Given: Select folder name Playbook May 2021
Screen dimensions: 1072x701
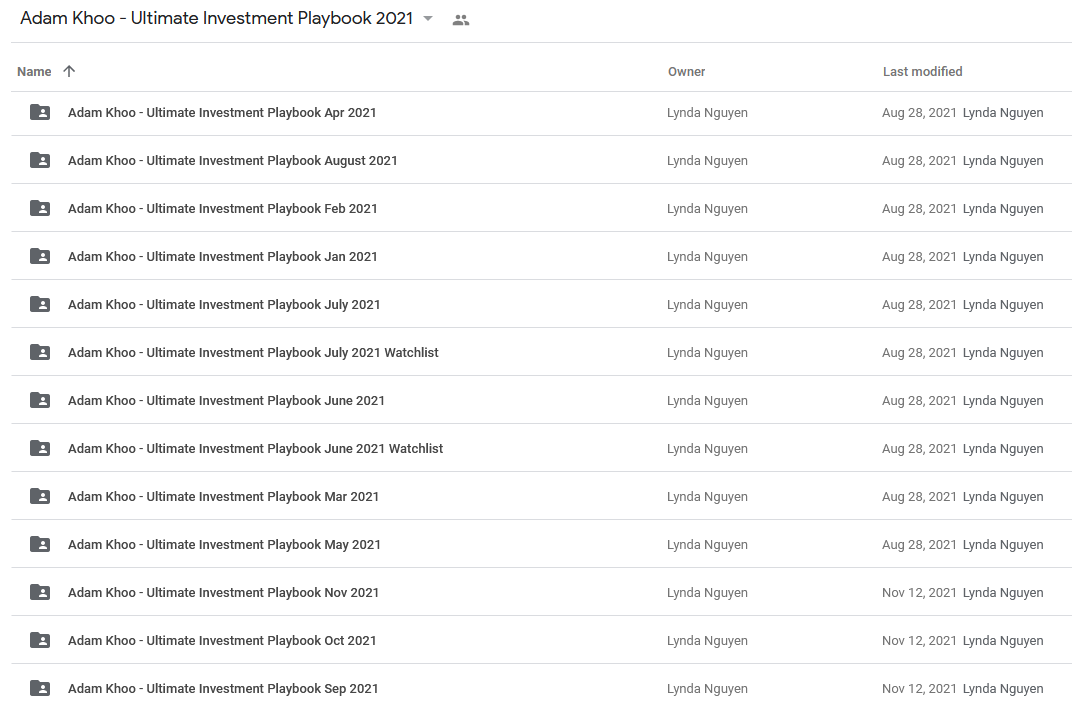Looking at the screenshot, I should click(224, 544).
